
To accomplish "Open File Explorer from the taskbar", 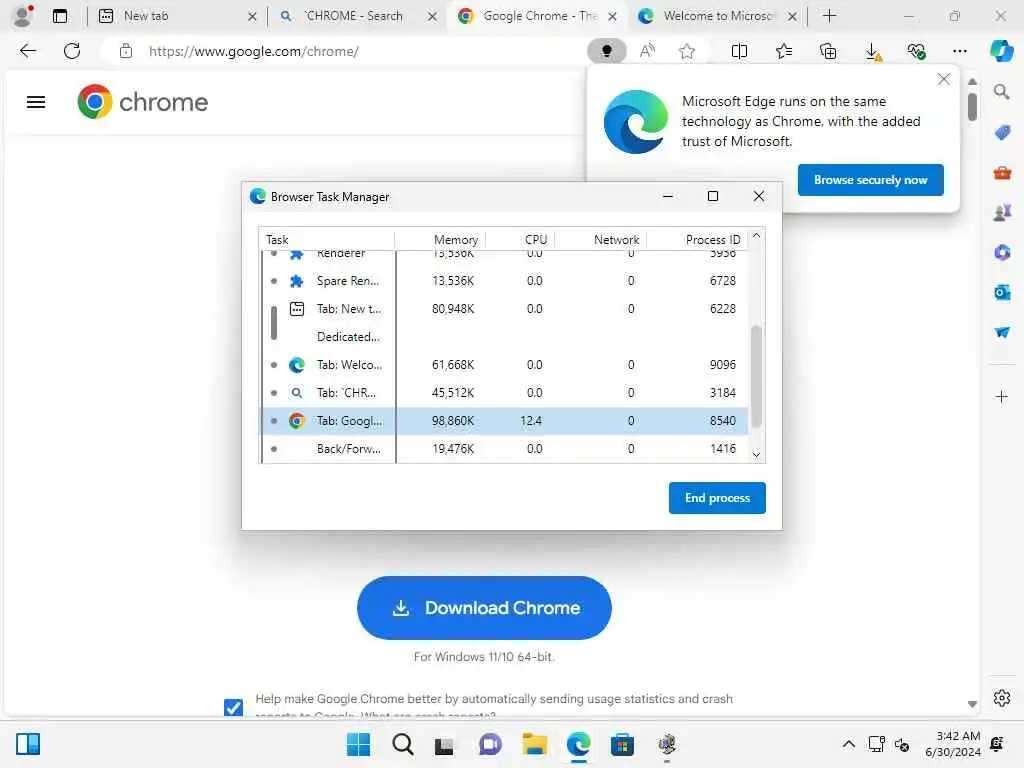I will point(535,744).
